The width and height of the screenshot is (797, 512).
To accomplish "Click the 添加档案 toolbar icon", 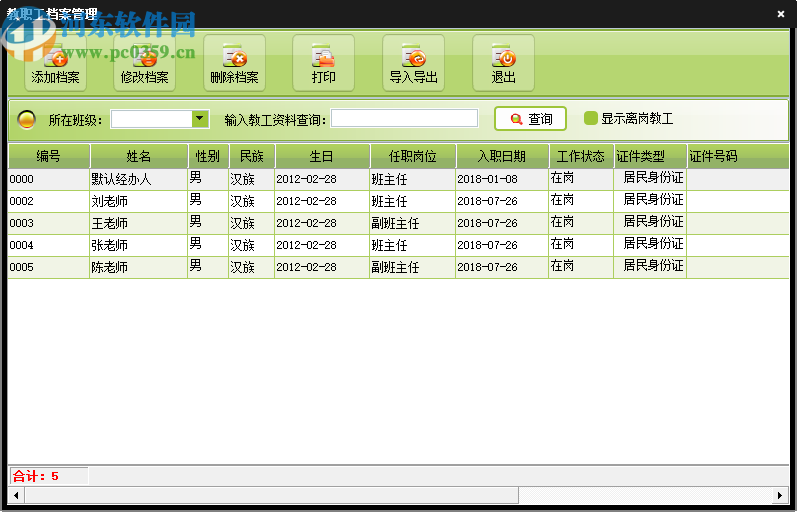I will 55,64.
